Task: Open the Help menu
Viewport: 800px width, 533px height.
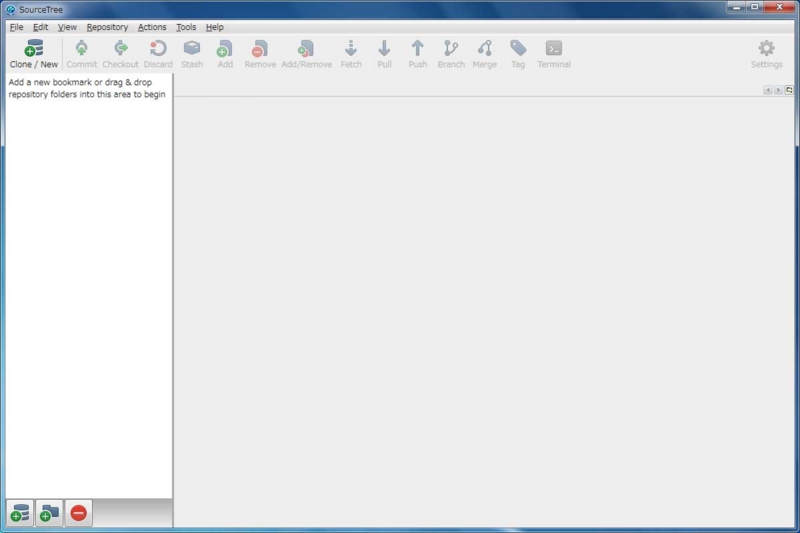Action: pyautogui.click(x=215, y=27)
